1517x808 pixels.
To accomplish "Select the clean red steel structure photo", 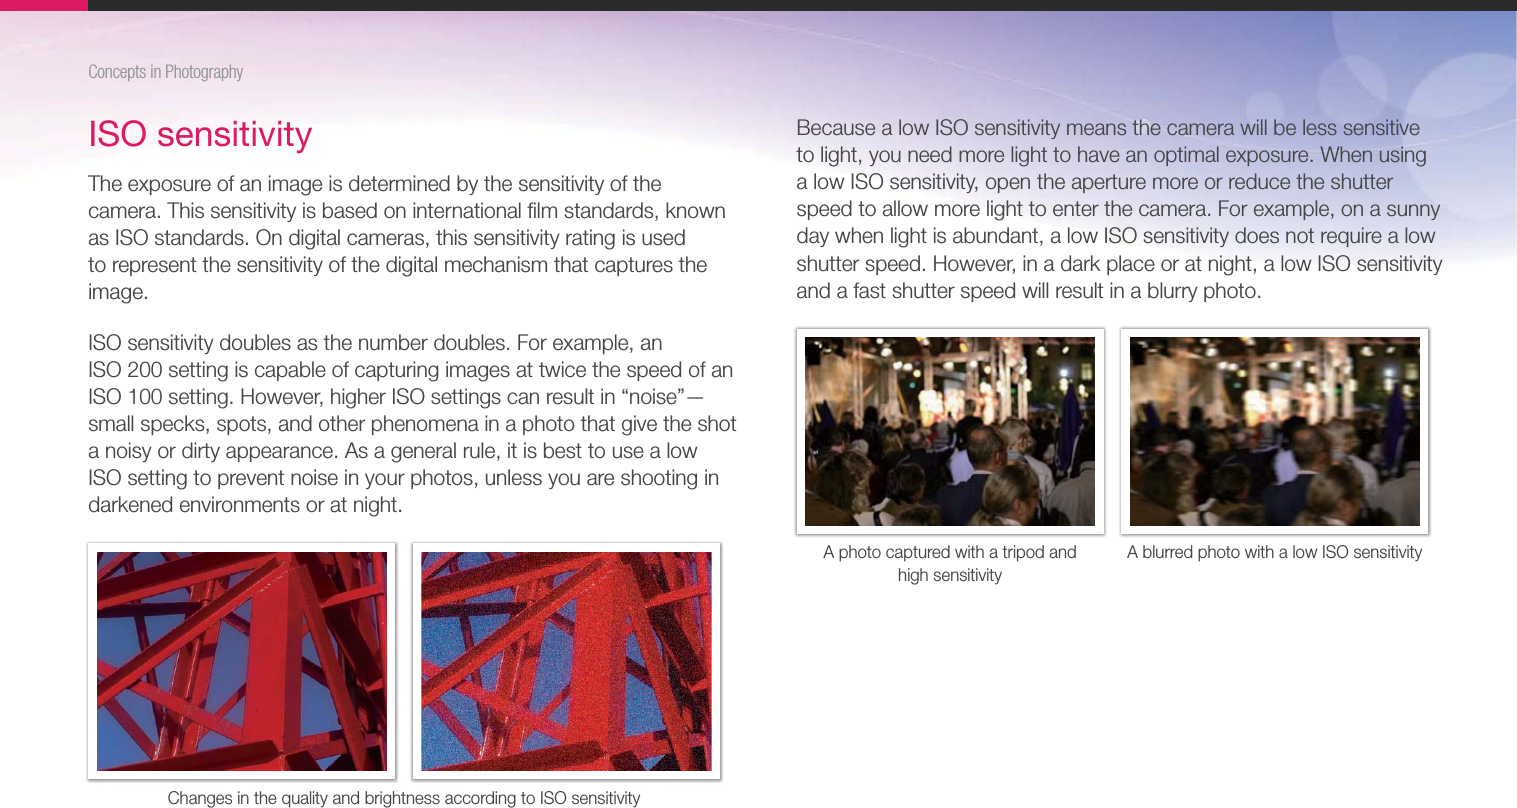I will coord(242,661).
